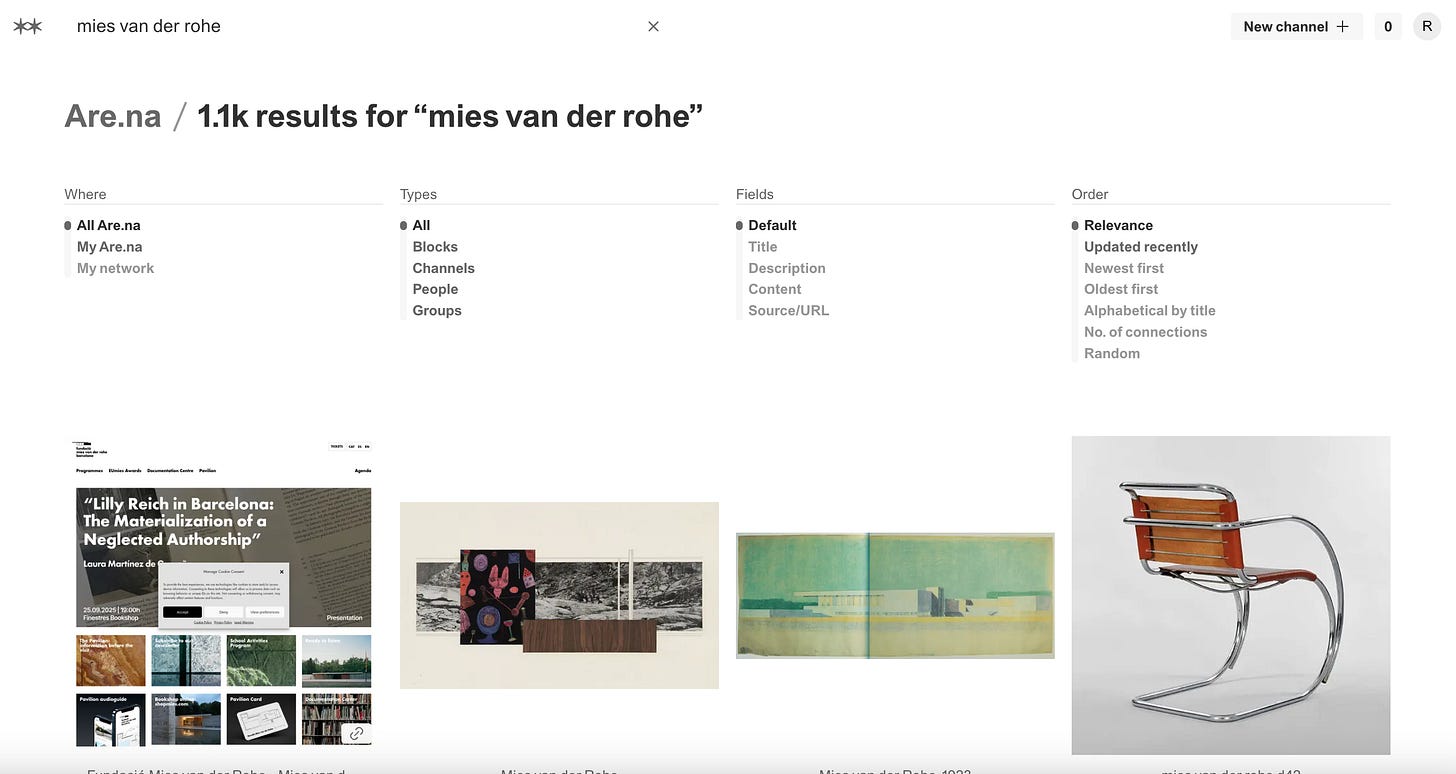Search by Source/URL field only
Viewport: 1456px width, 774px height.
point(789,311)
